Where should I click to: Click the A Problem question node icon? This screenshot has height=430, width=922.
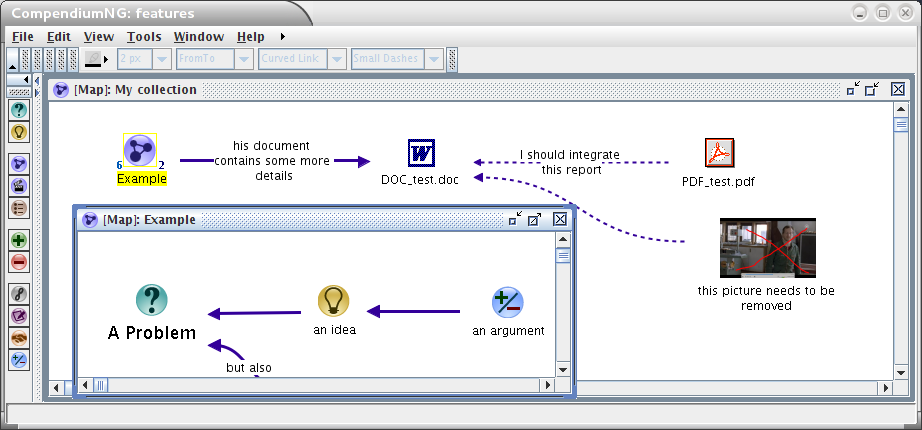click(x=152, y=299)
